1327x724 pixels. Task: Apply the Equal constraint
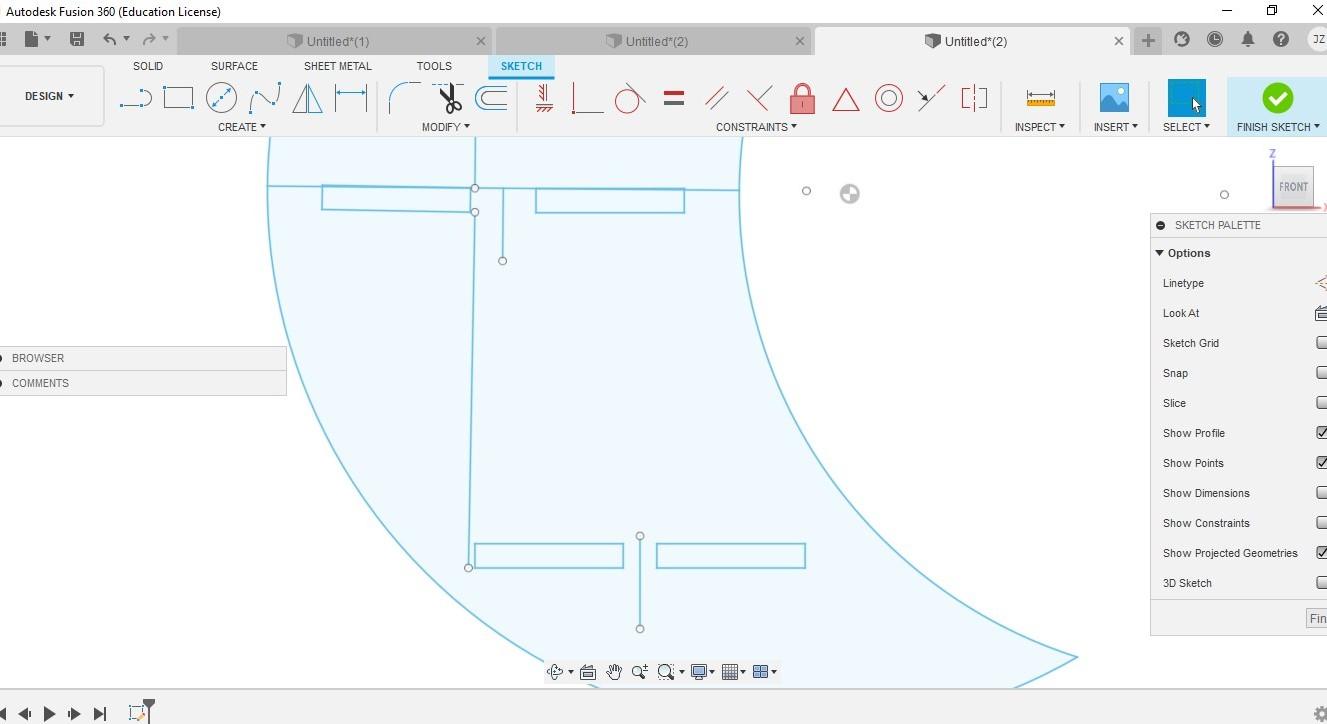pos(674,98)
